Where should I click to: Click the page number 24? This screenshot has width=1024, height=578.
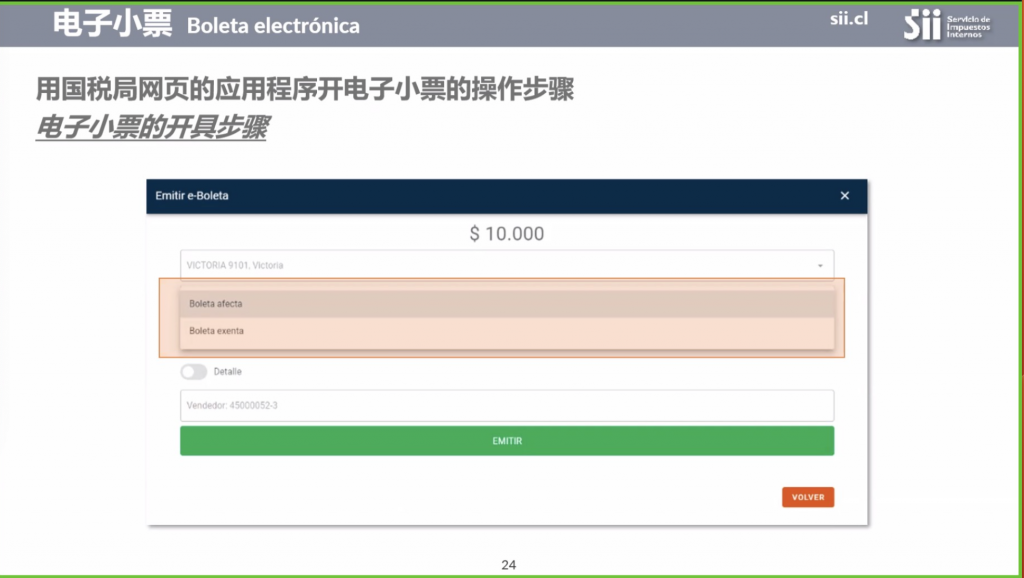pyautogui.click(x=509, y=565)
